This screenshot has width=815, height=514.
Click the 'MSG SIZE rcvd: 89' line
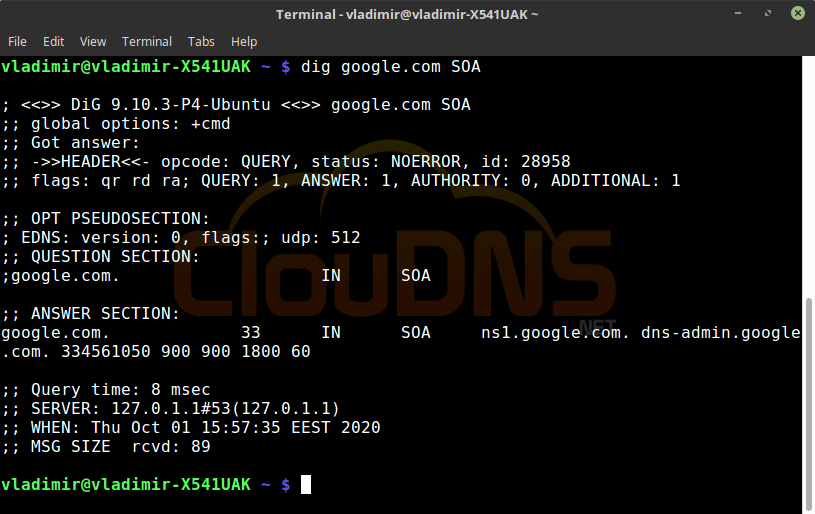pyautogui.click(x=106, y=447)
